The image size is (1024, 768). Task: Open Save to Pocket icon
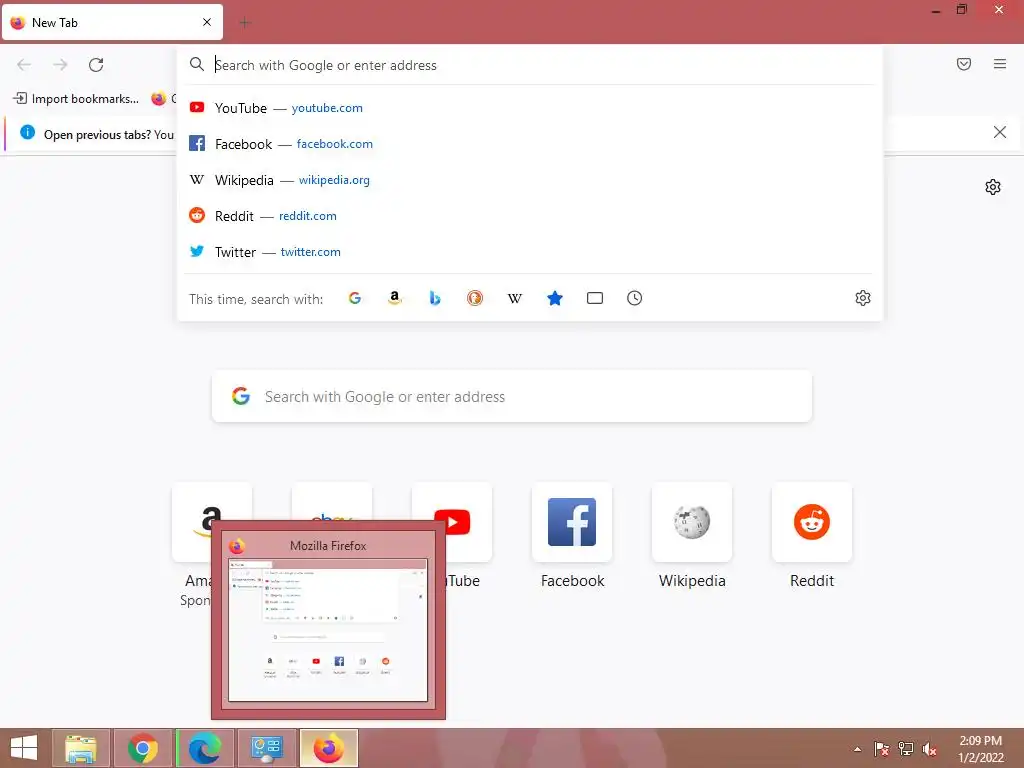[x=964, y=64]
